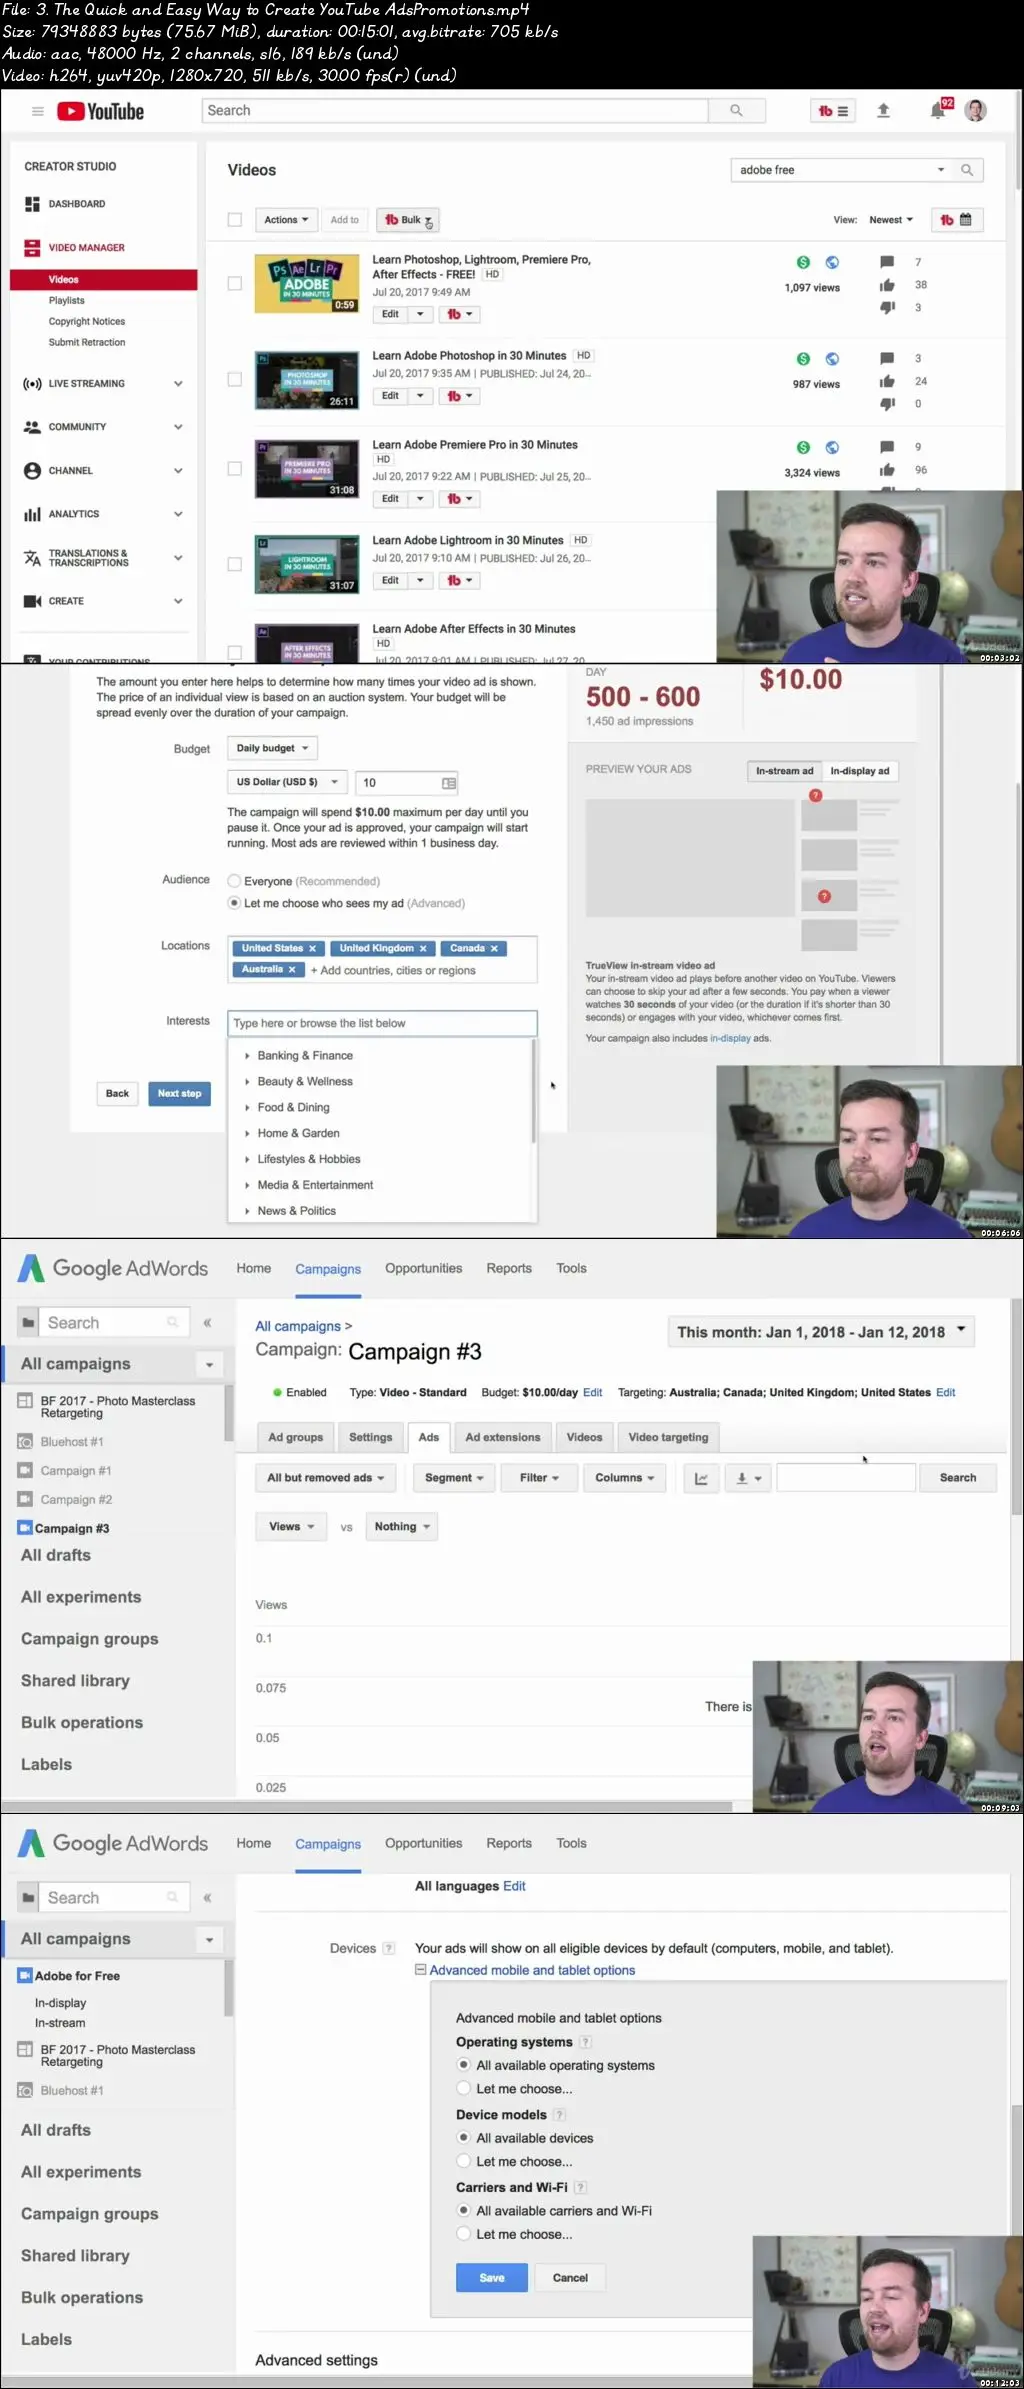
Task: Switch to the 'Ad extensions' tab
Action: 503,1437
